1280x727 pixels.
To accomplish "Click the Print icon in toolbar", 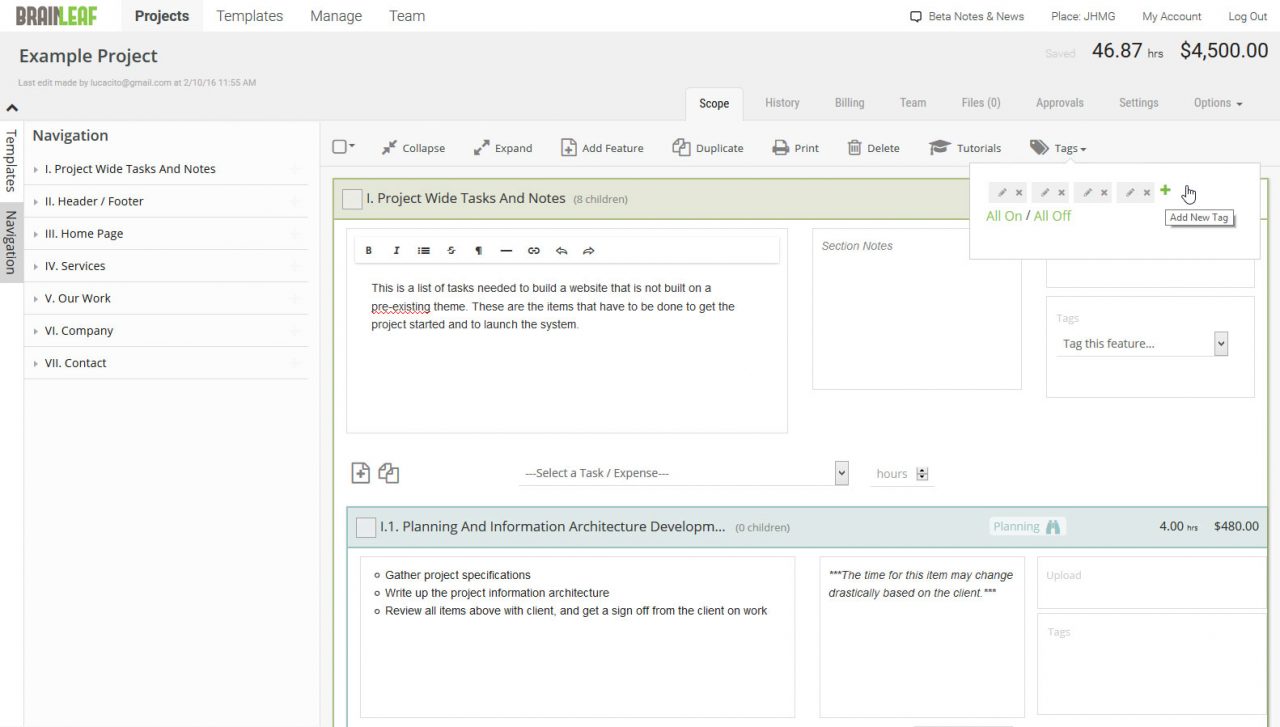I will point(780,148).
